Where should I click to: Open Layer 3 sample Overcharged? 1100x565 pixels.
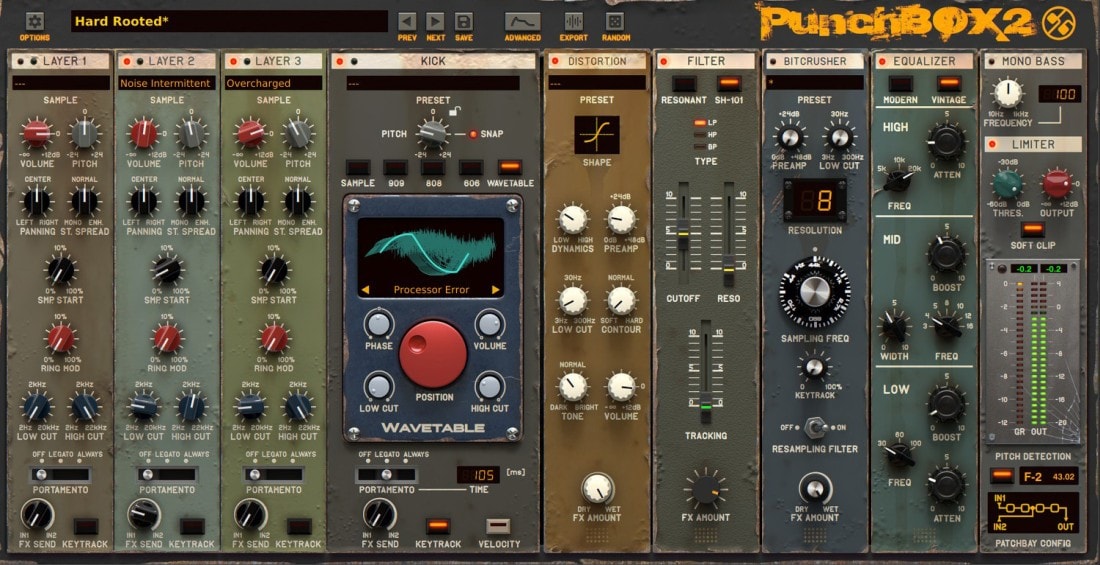274,83
